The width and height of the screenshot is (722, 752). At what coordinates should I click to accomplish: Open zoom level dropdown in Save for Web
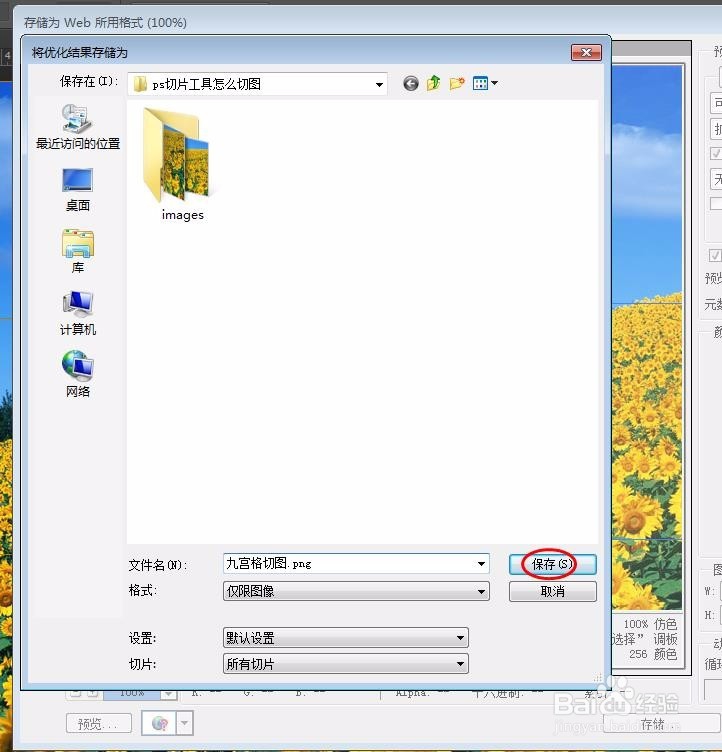168,694
